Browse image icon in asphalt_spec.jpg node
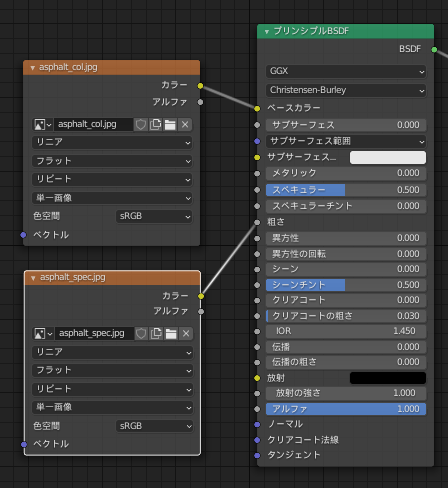Image resolution: width=448 pixels, height=488 pixels. [43, 333]
